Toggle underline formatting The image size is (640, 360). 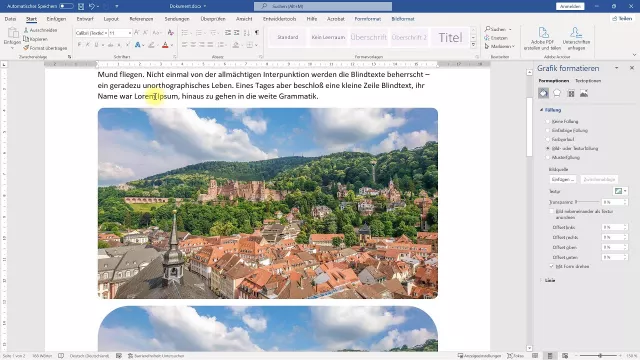[x=96, y=45]
